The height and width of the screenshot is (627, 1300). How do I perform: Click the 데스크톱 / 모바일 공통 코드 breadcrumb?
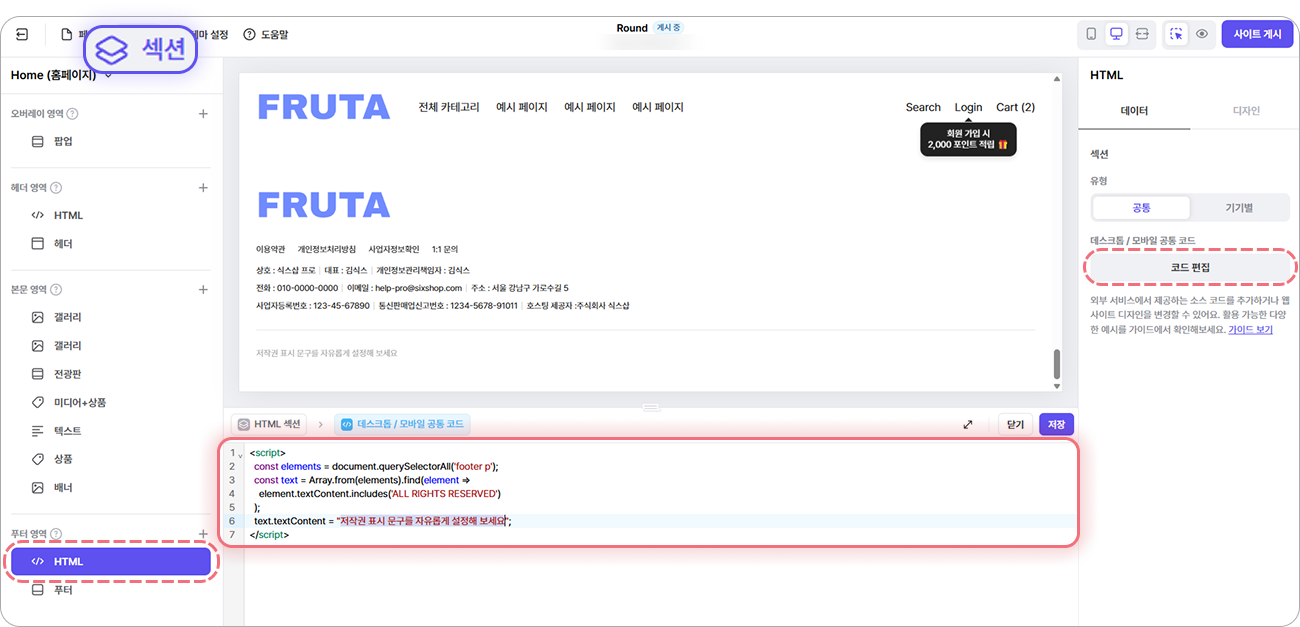tap(401, 424)
